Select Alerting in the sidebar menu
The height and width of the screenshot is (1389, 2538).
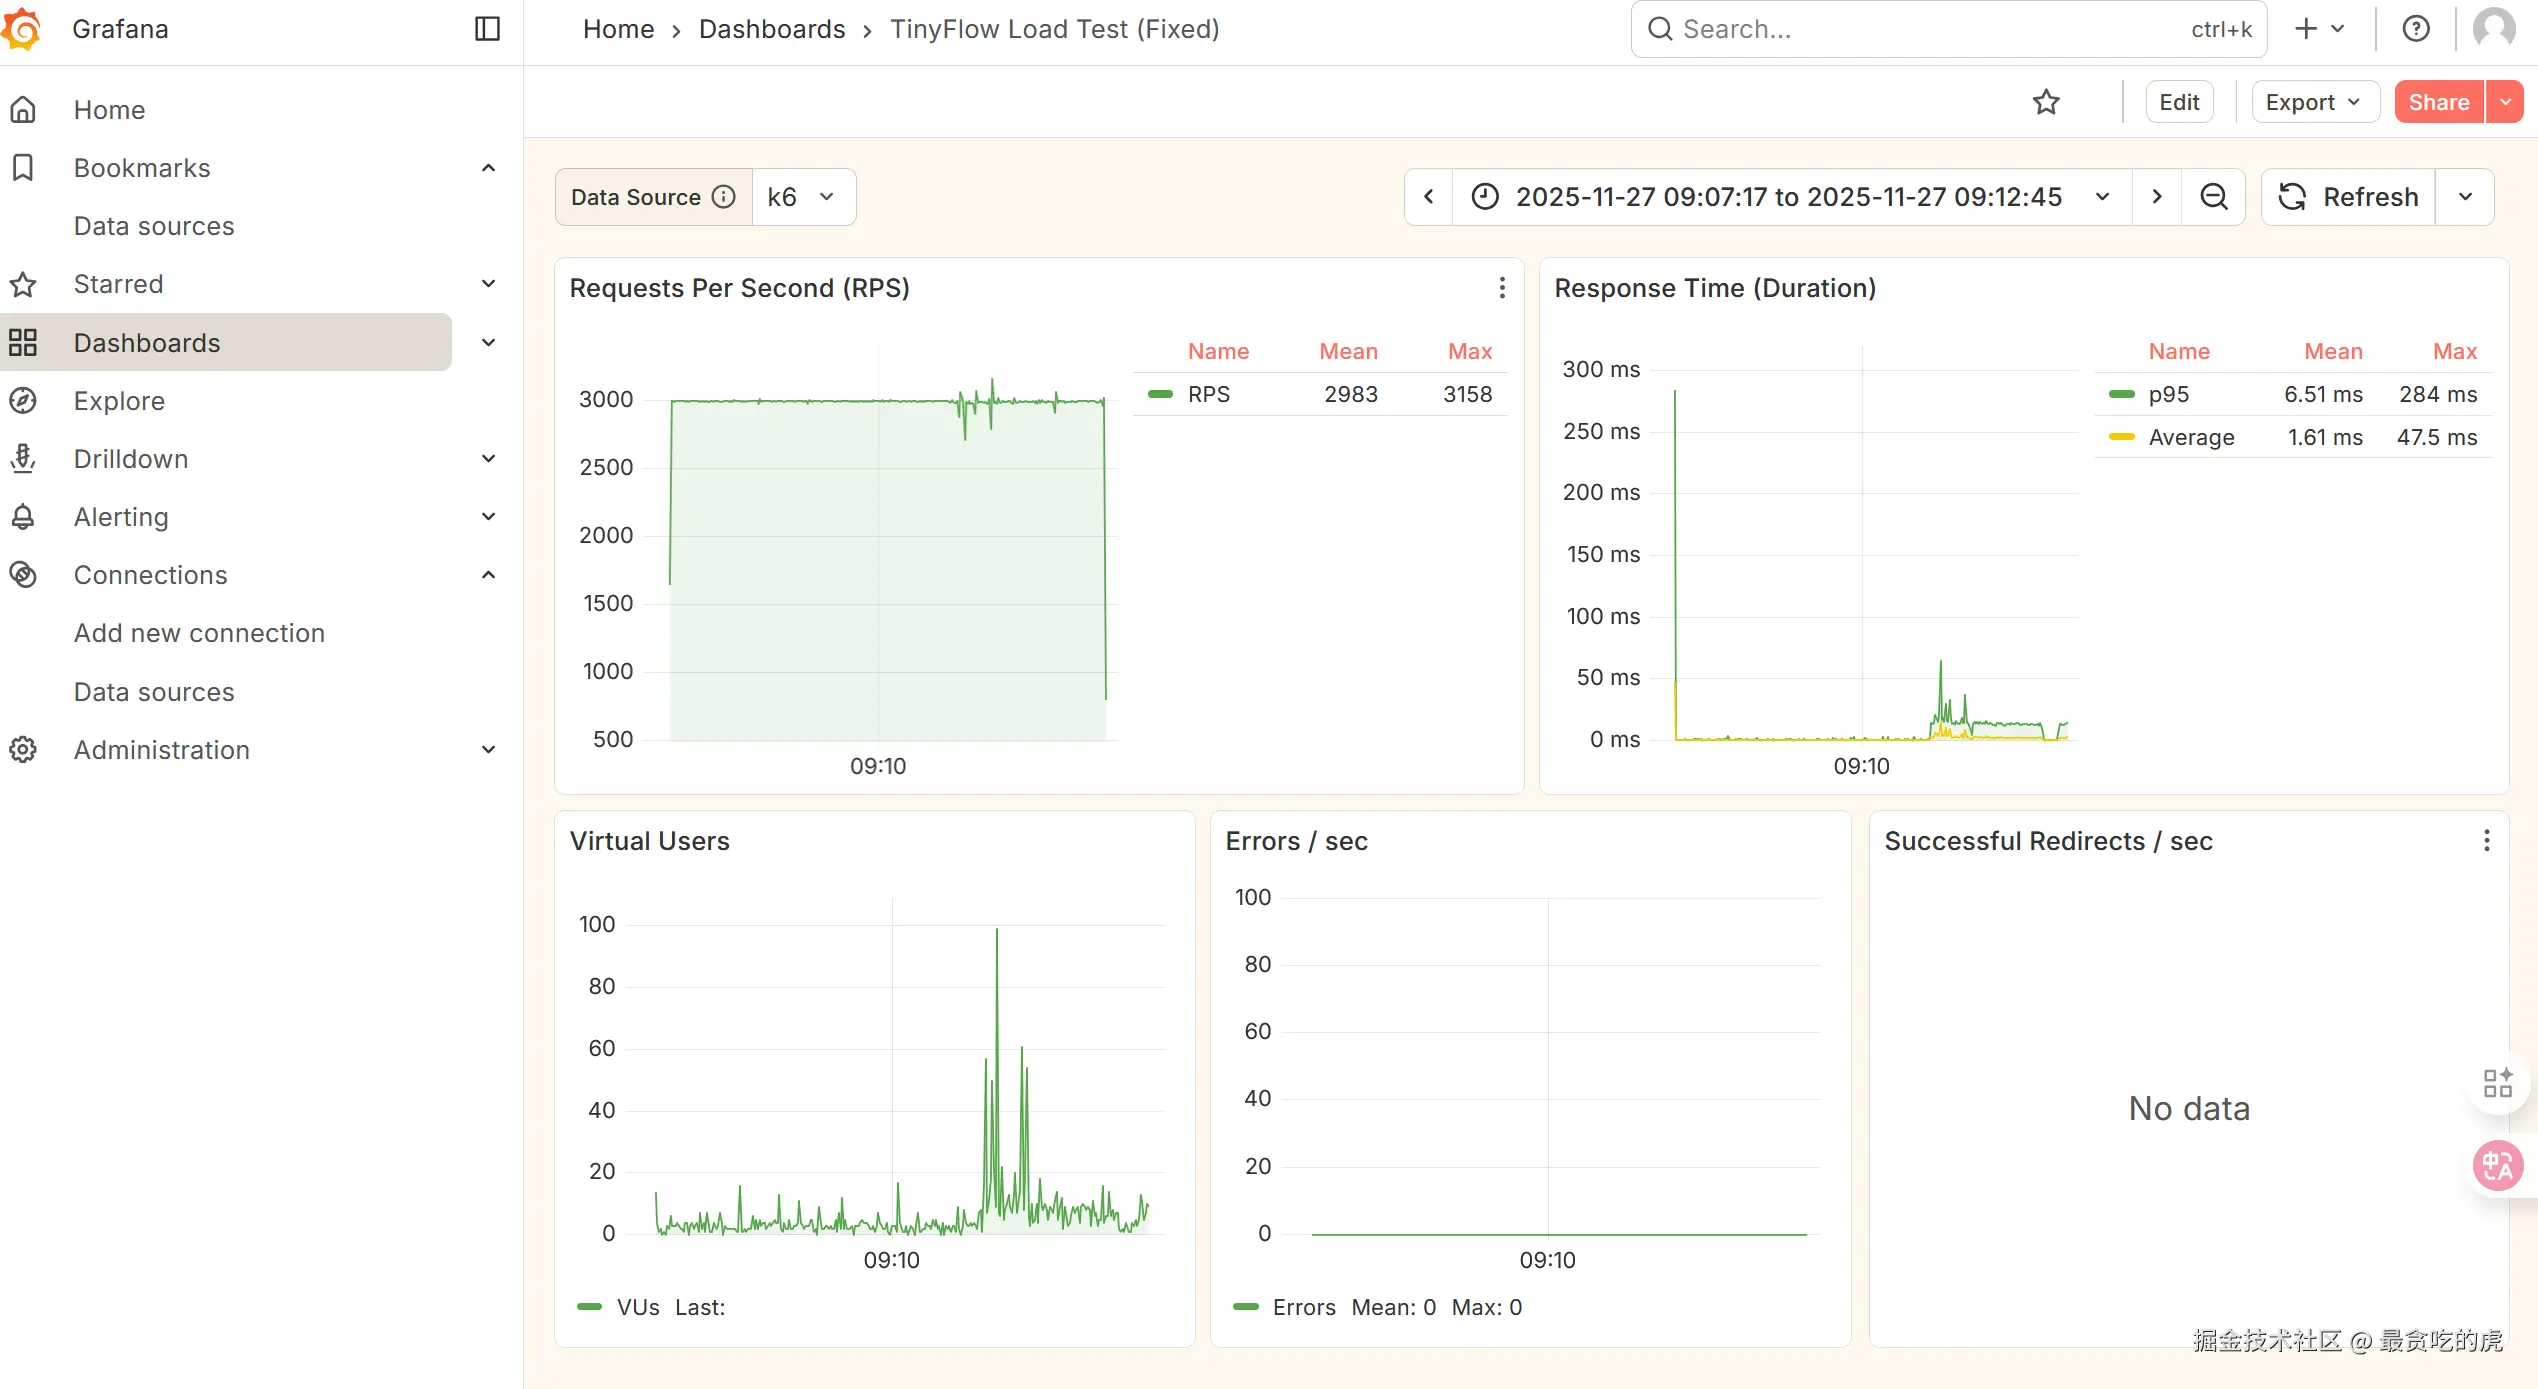point(121,517)
